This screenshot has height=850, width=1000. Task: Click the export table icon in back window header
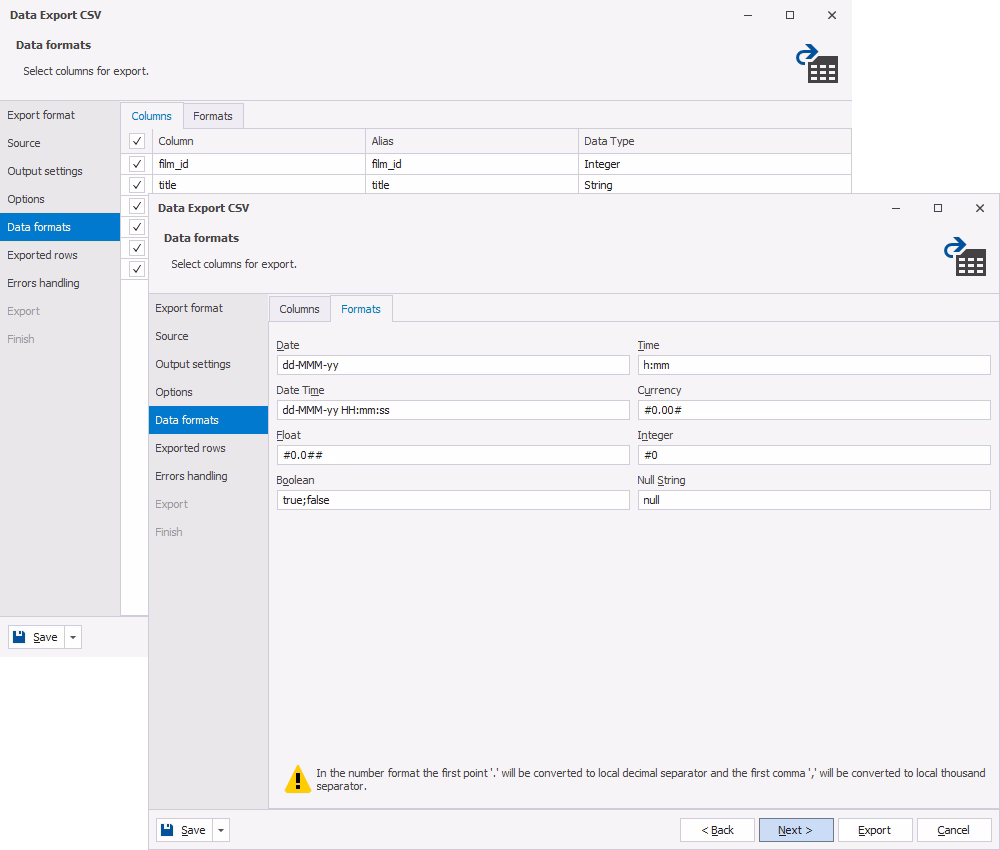817,63
